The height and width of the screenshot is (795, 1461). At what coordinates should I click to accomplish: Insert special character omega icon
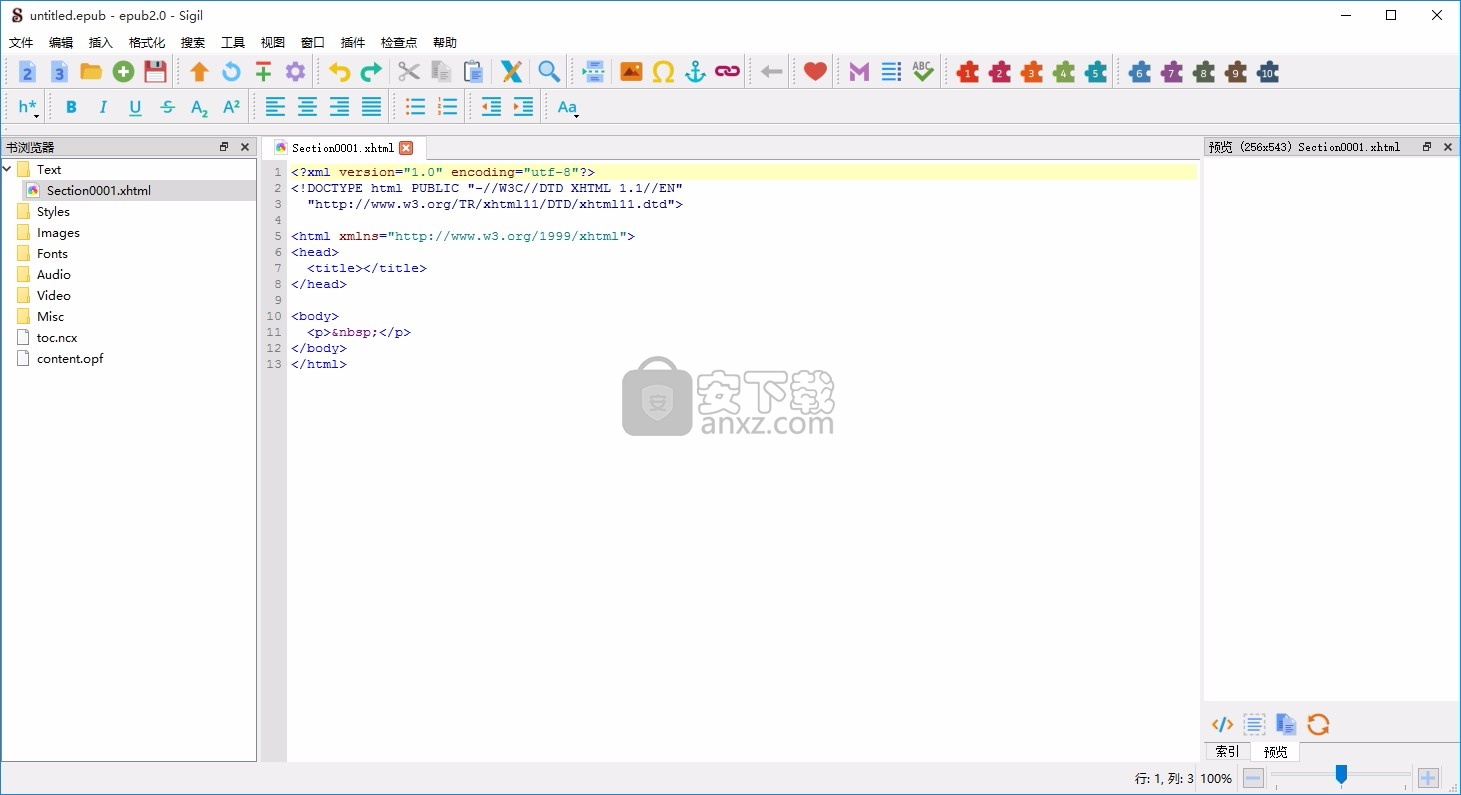(x=663, y=72)
